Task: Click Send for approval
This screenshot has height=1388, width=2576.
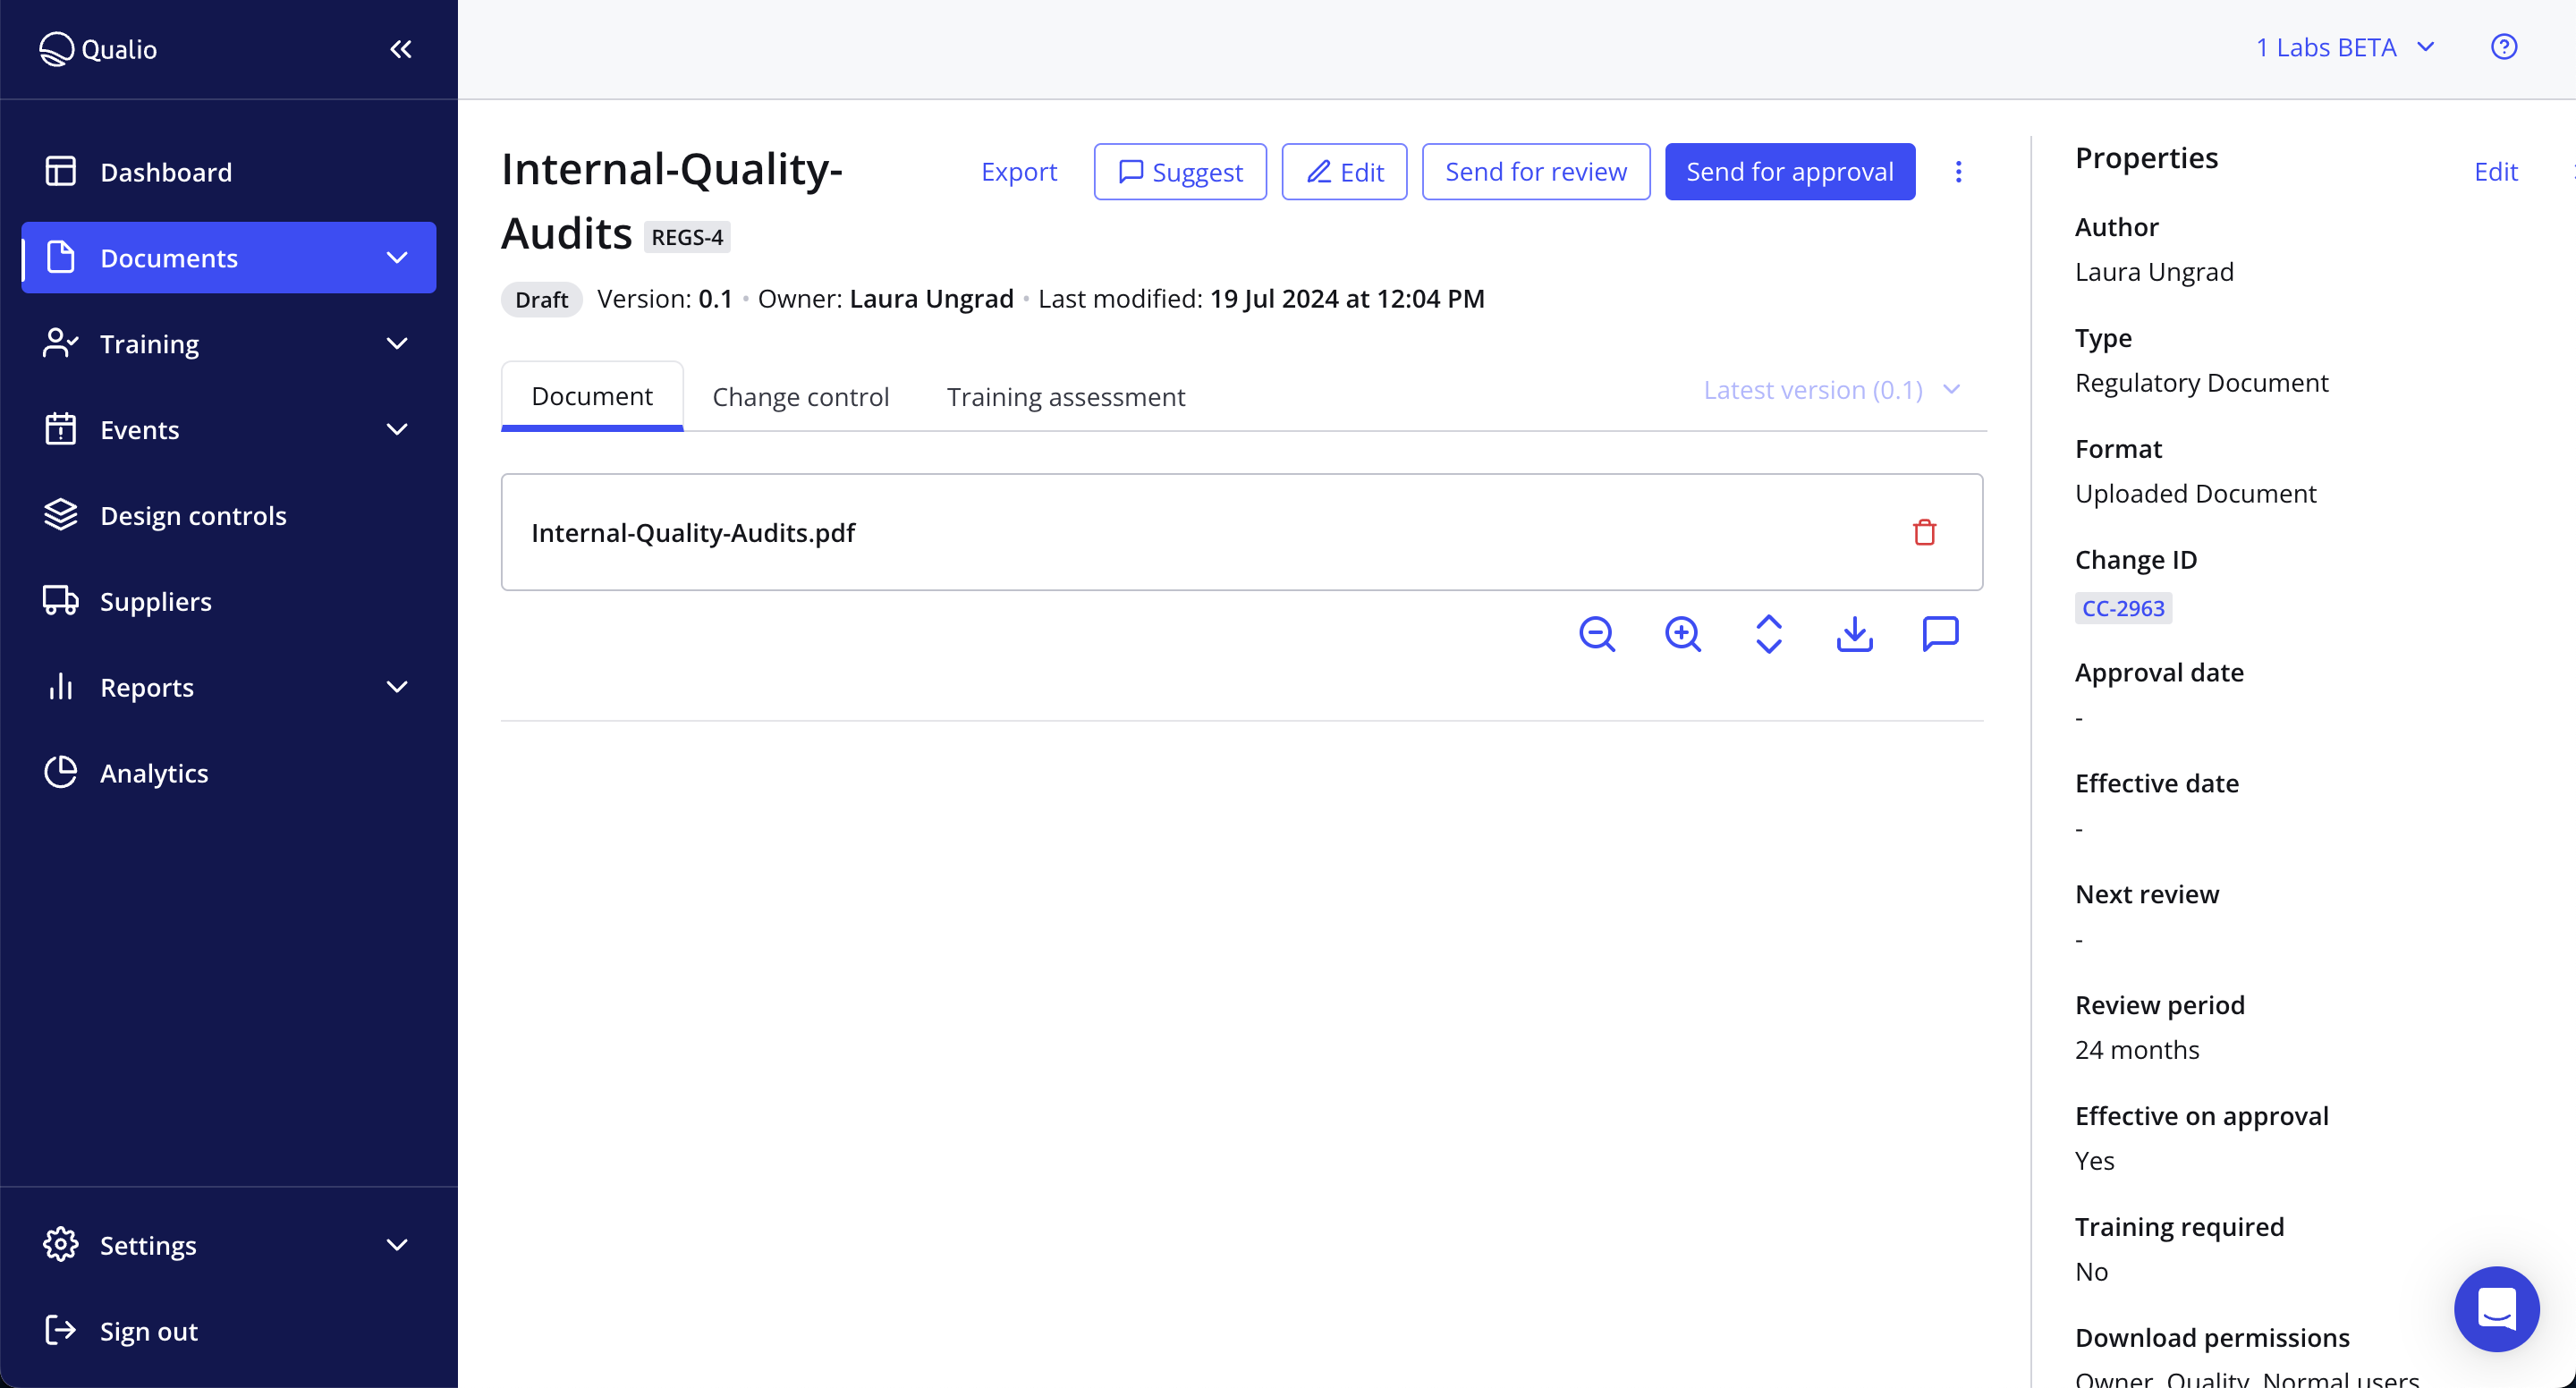Action: [1790, 171]
